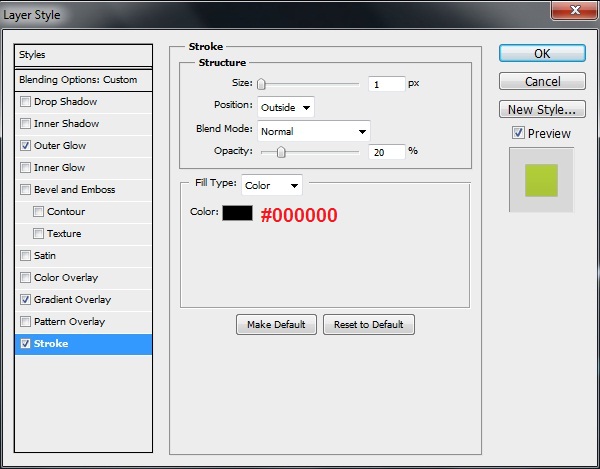Disable the Gradient Overlay checkbox
Screen dimensions: 600x469
25,300
